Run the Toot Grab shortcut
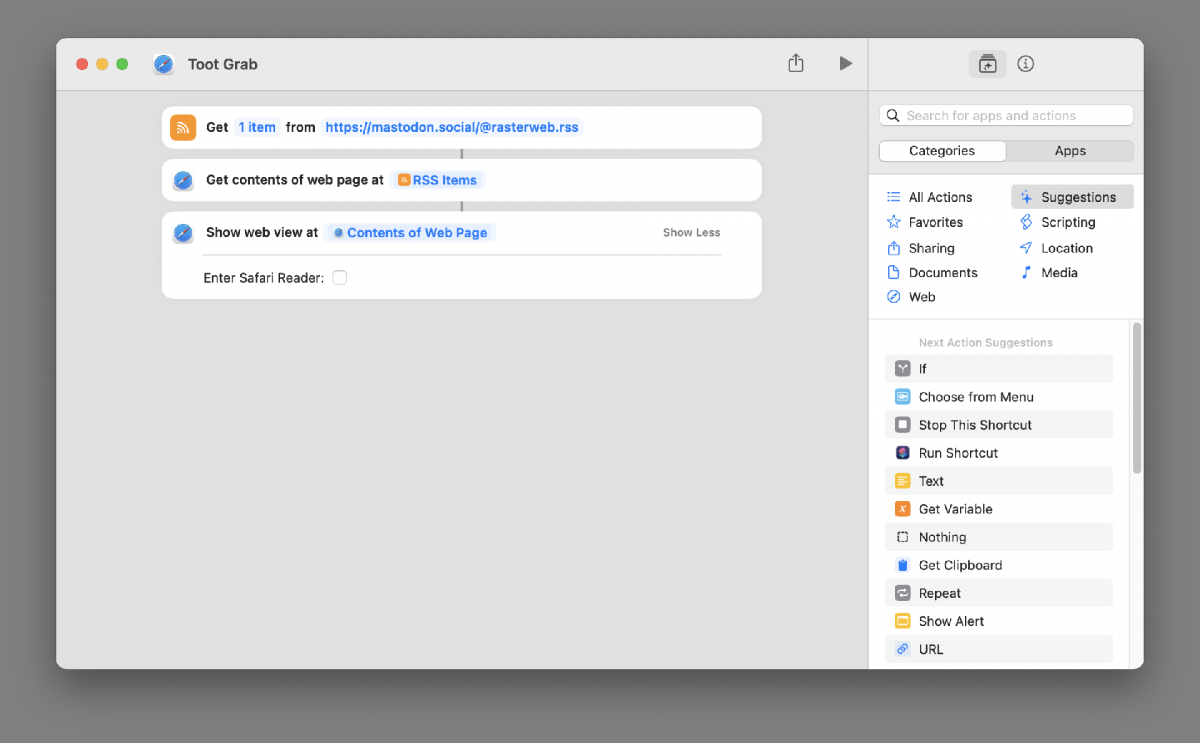1200x743 pixels. (845, 64)
